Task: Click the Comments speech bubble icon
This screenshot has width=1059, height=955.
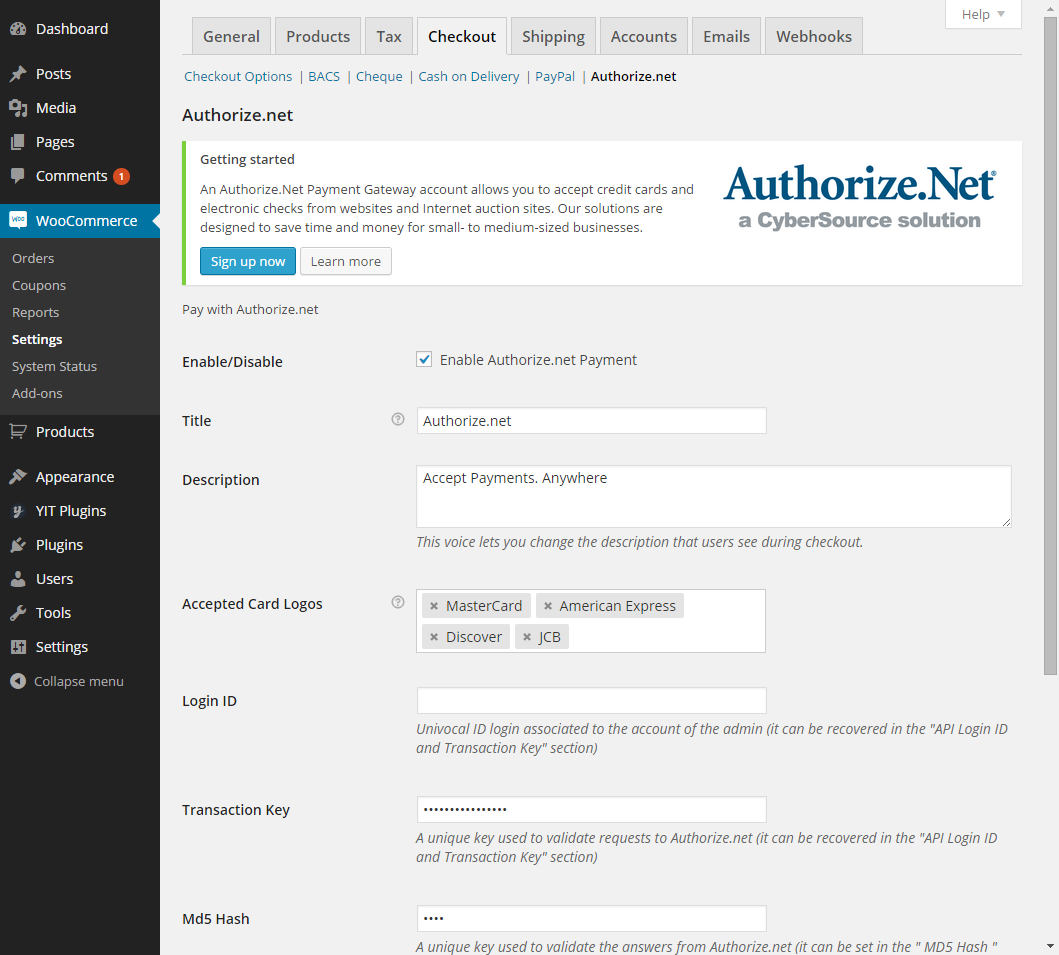Action: pos(18,176)
